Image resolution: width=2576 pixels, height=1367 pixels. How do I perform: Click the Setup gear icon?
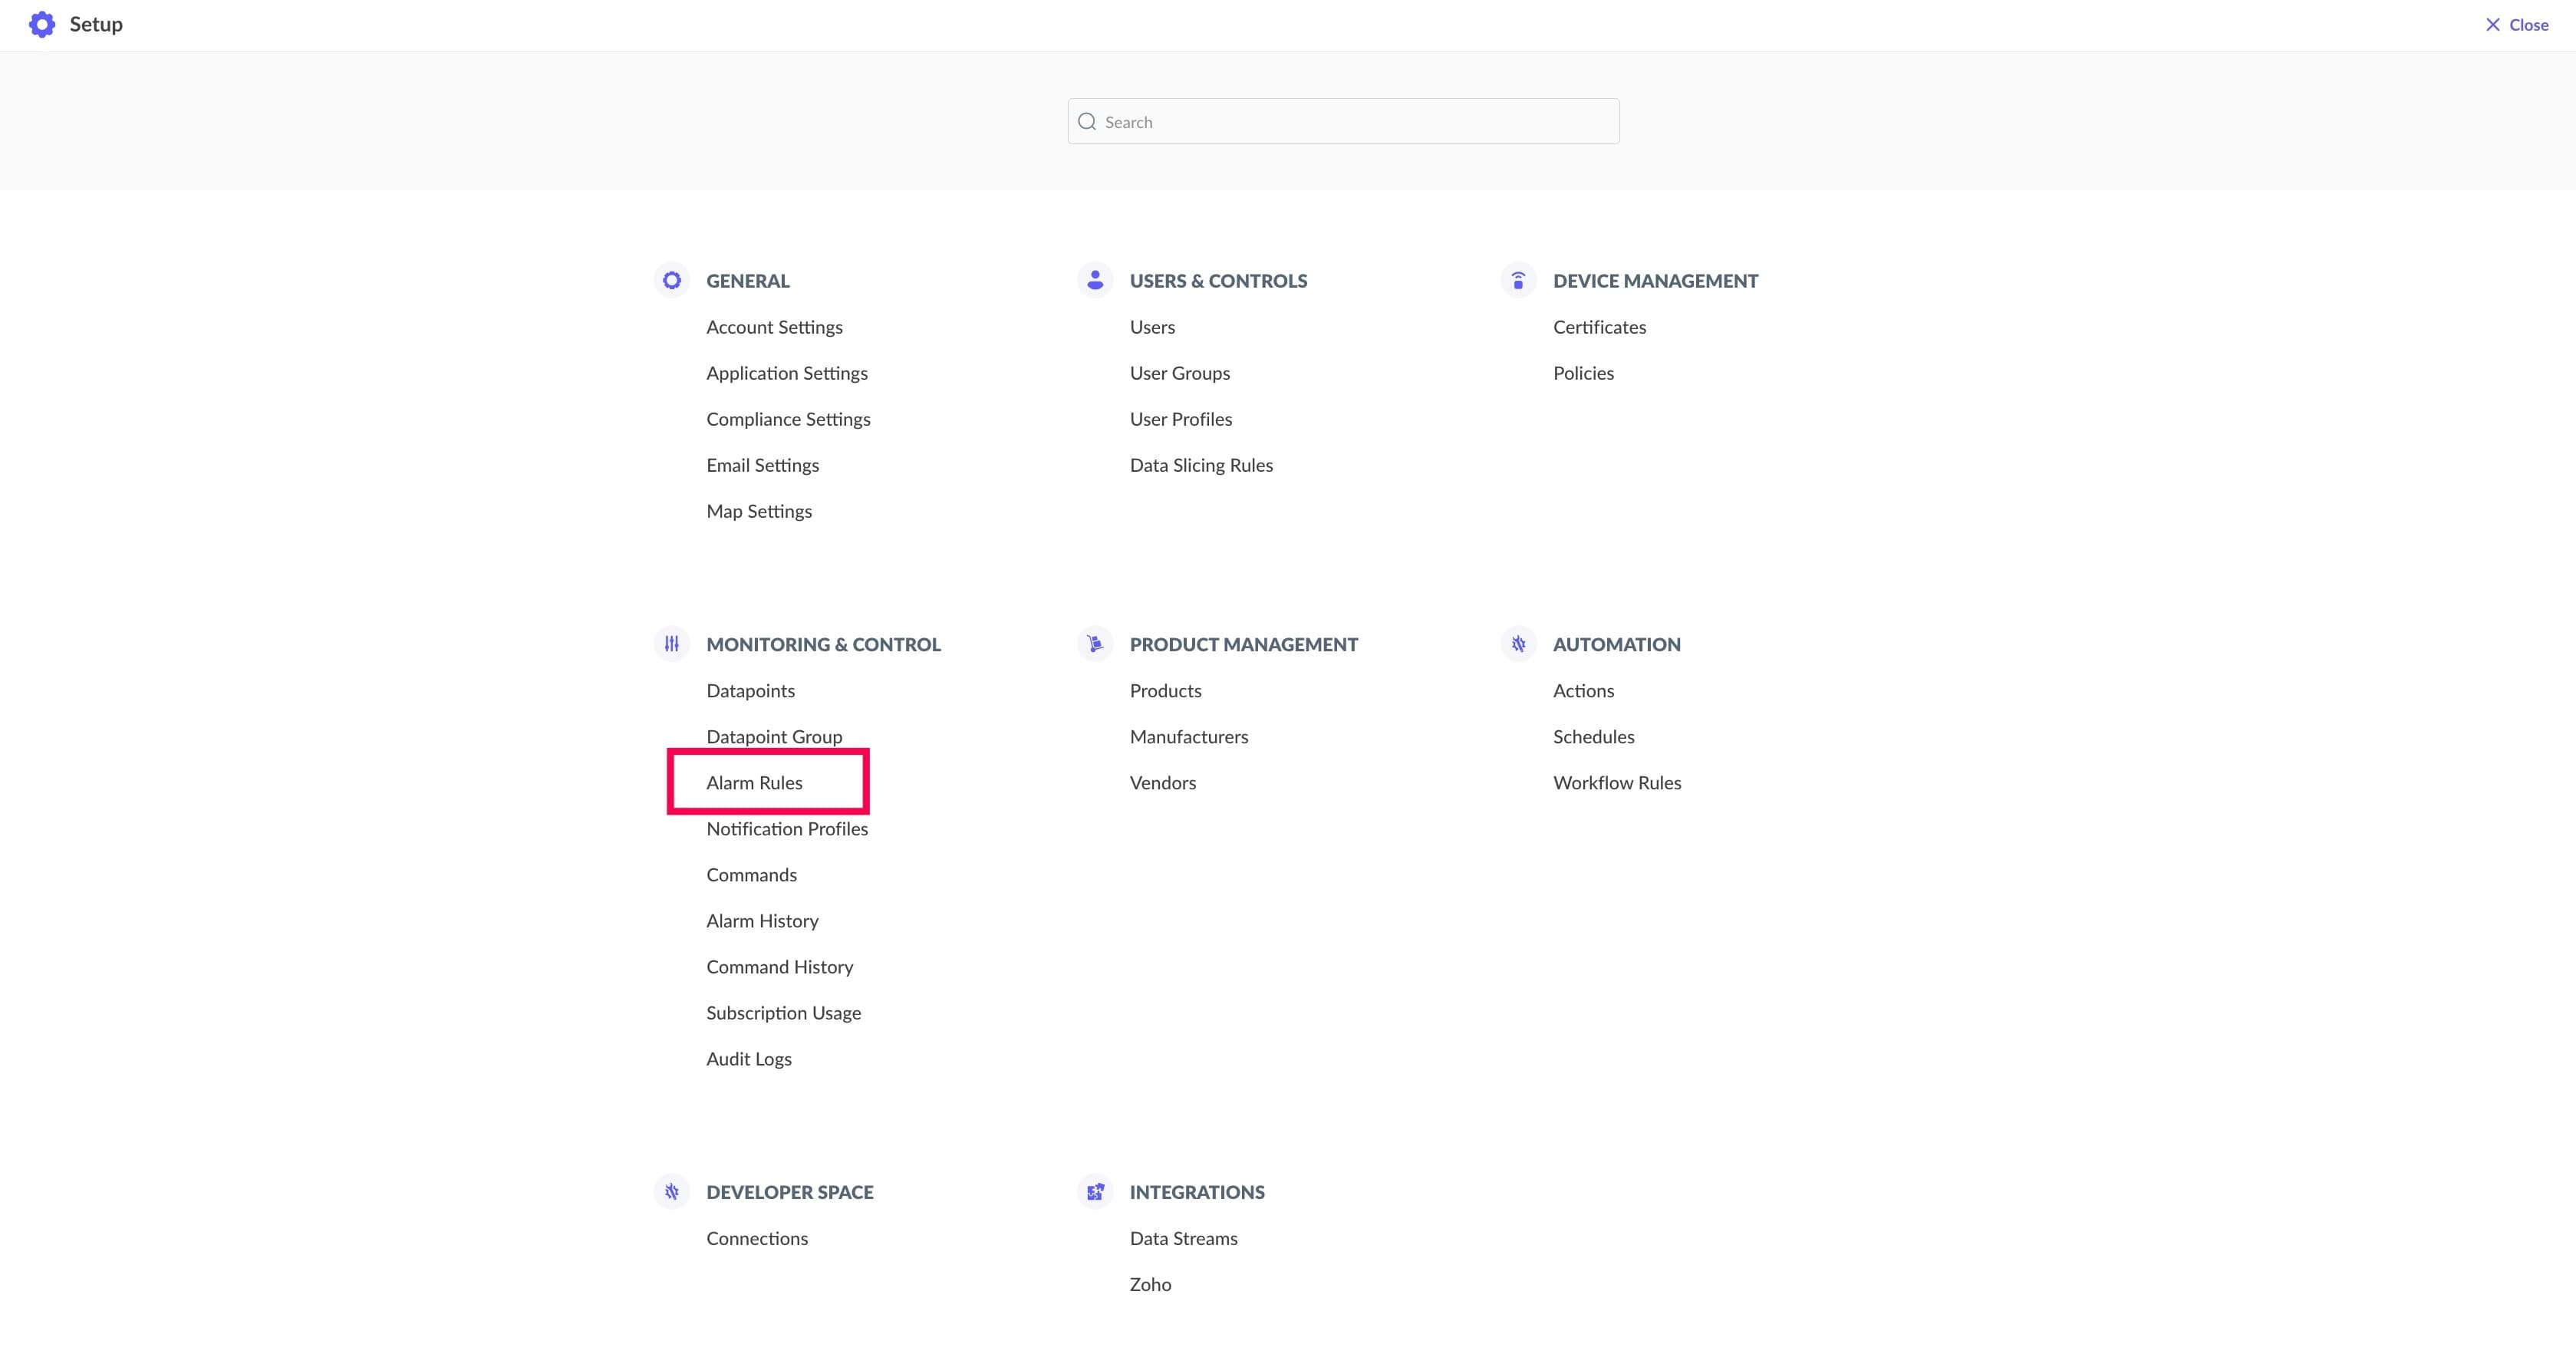[x=42, y=24]
